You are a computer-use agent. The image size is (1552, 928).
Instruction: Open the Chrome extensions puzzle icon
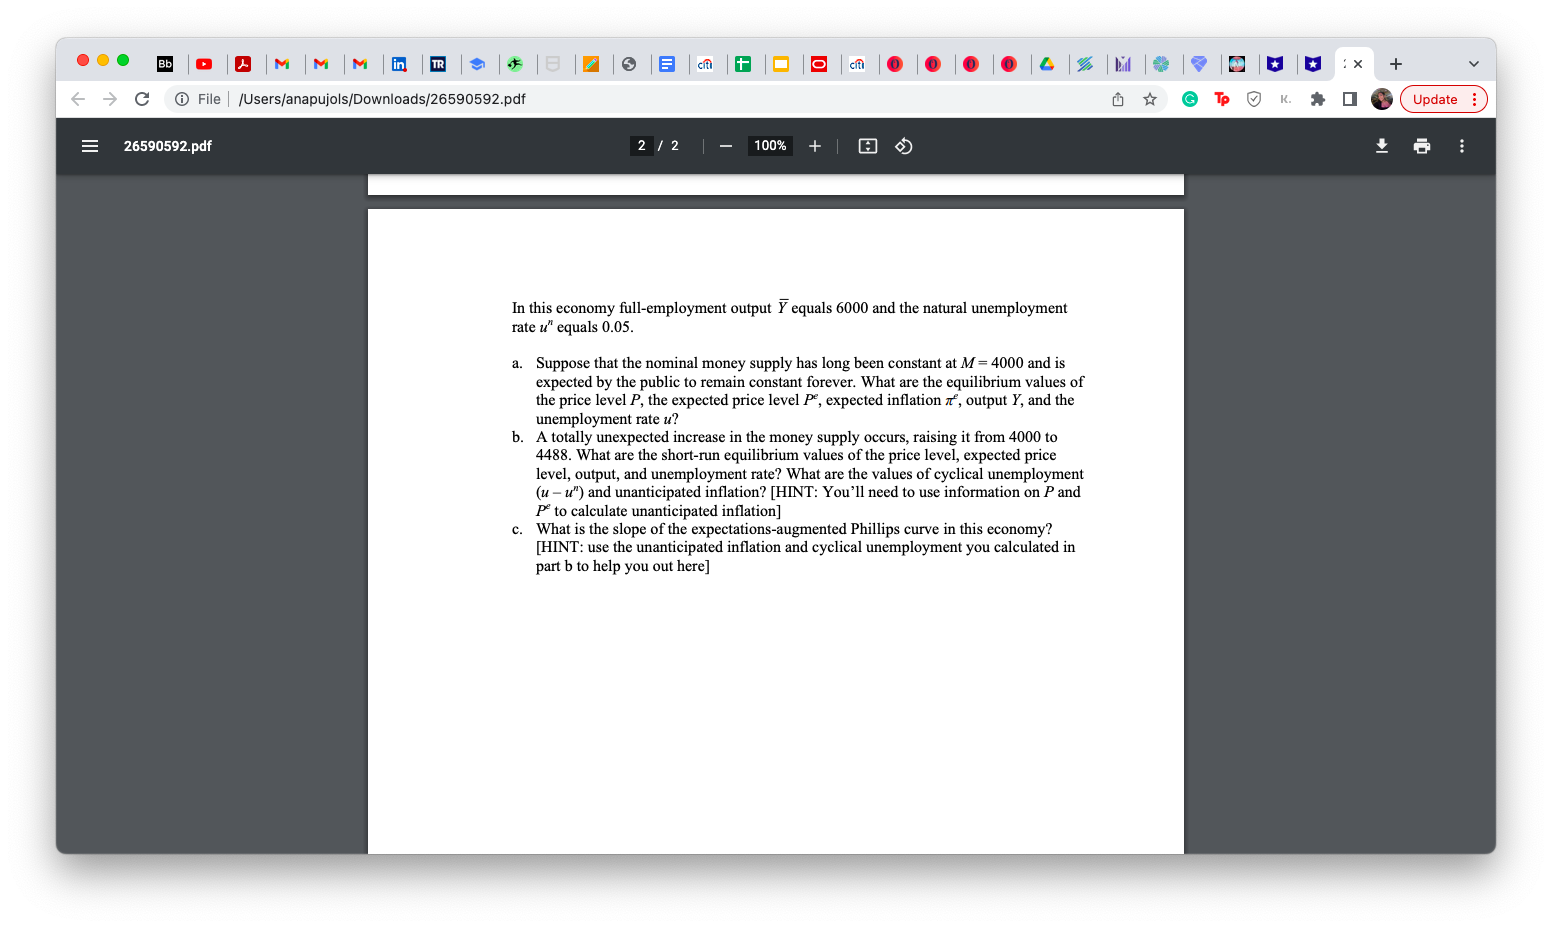[x=1318, y=99]
